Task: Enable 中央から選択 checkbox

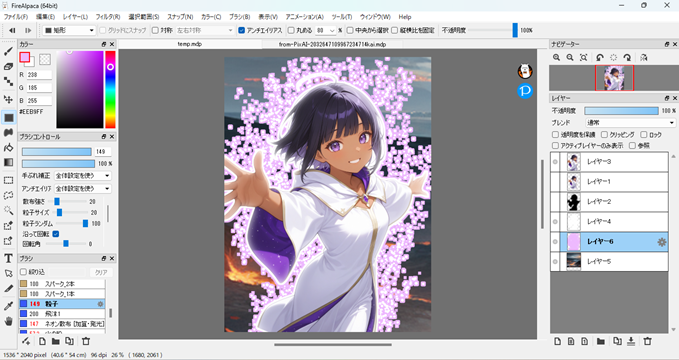Action: click(x=350, y=30)
